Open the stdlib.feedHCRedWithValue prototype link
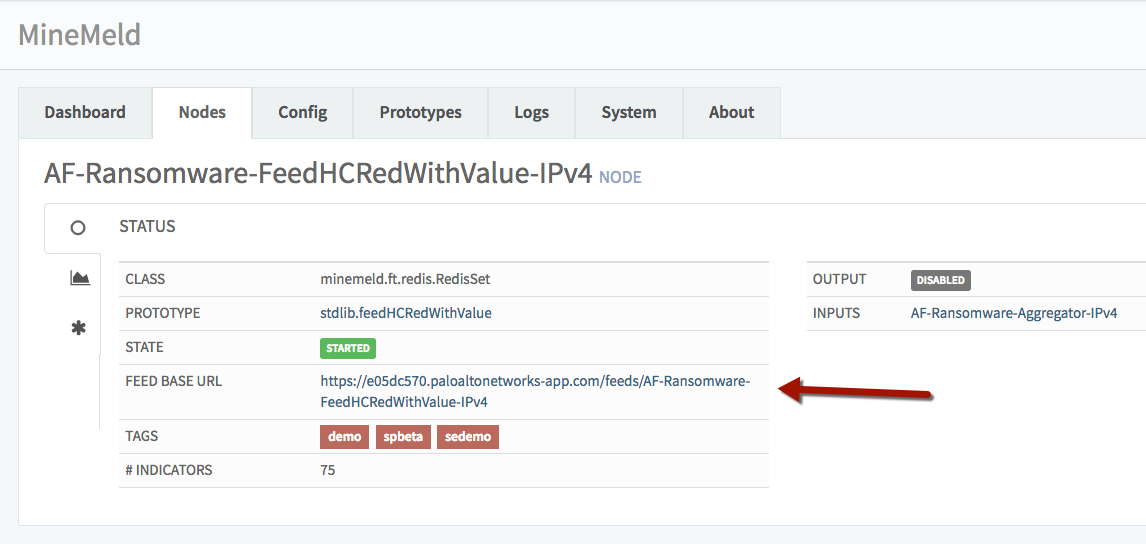 tap(405, 313)
